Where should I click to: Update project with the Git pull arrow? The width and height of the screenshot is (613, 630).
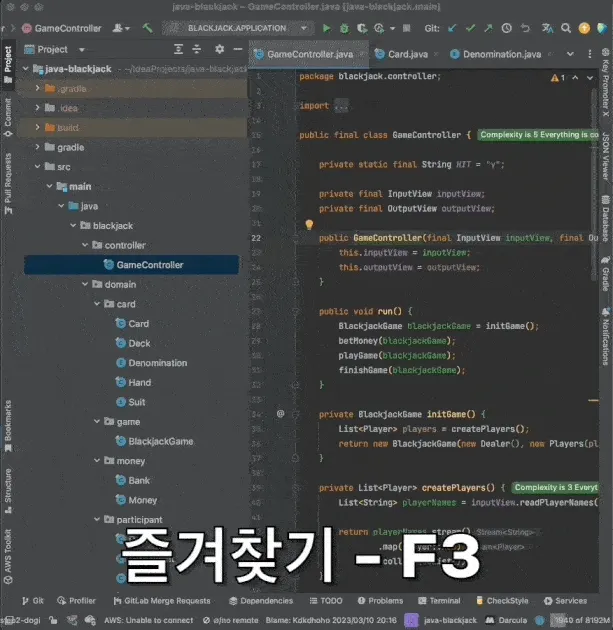(x=452, y=28)
